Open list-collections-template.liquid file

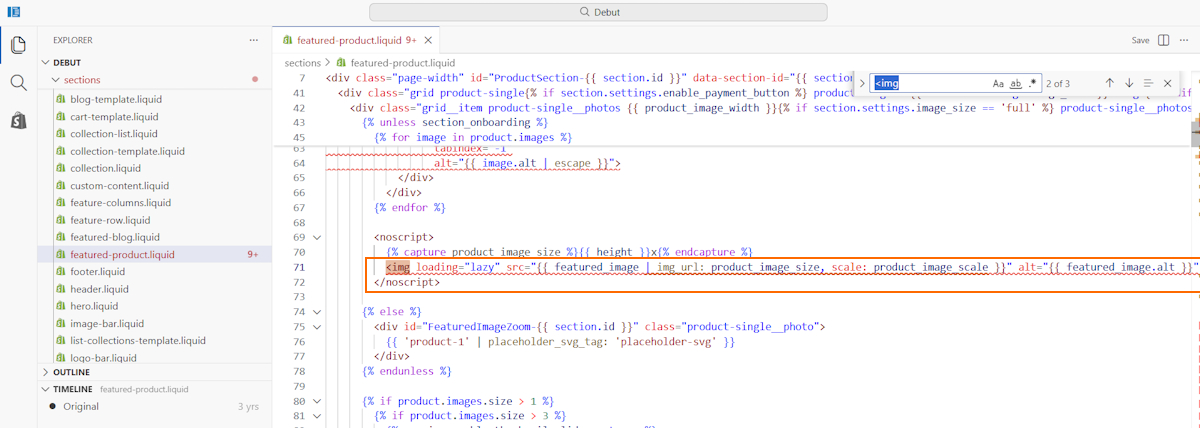click(x=138, y=340)
